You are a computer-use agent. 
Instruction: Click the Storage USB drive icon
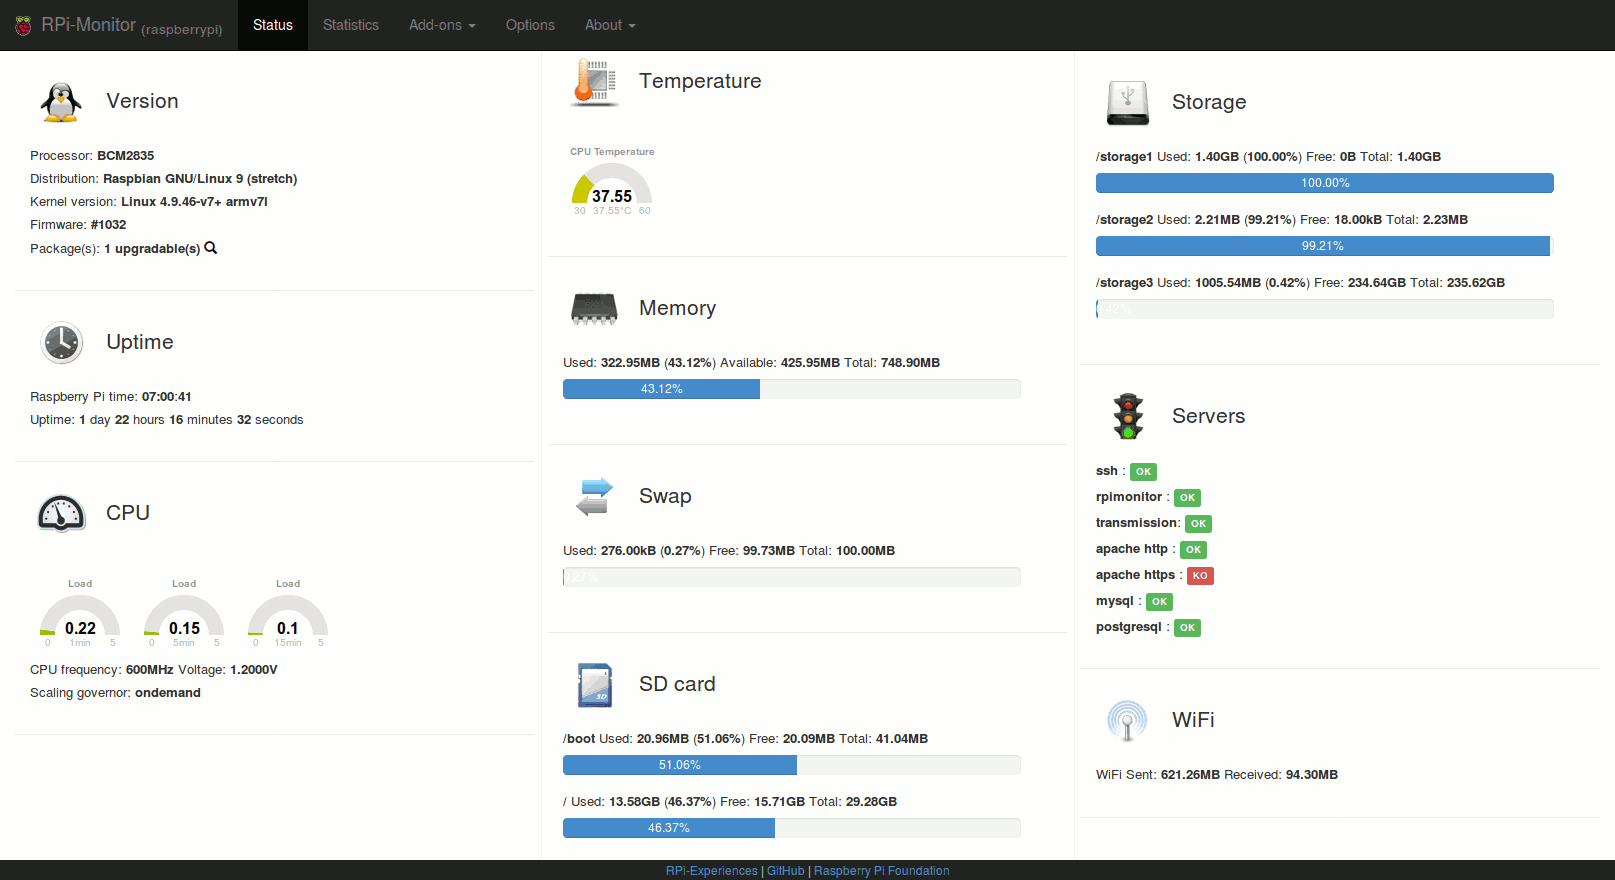pos(1128,103)
